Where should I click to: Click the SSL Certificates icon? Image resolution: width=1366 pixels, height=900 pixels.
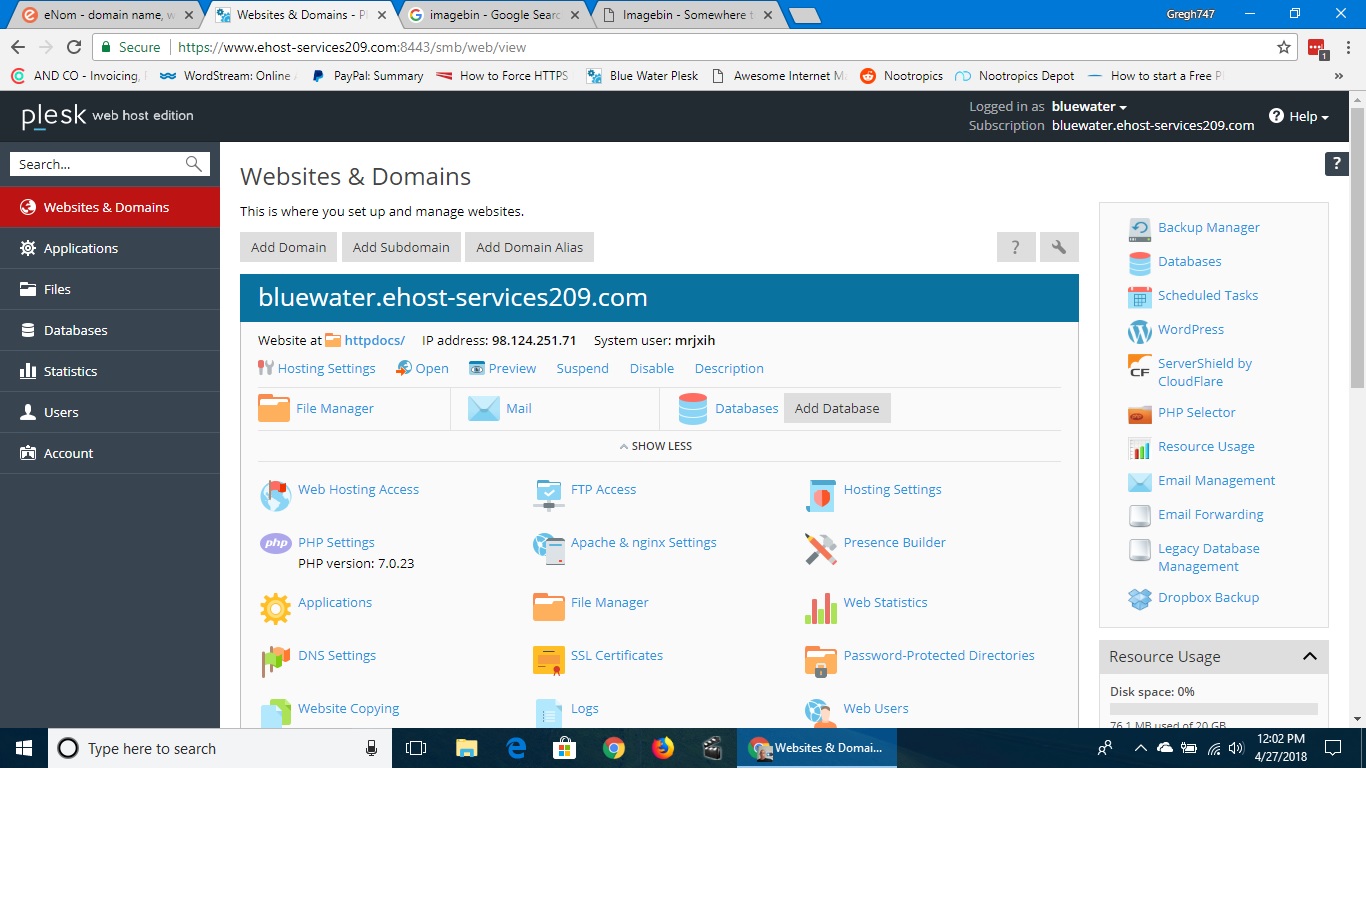coord(548,661)
